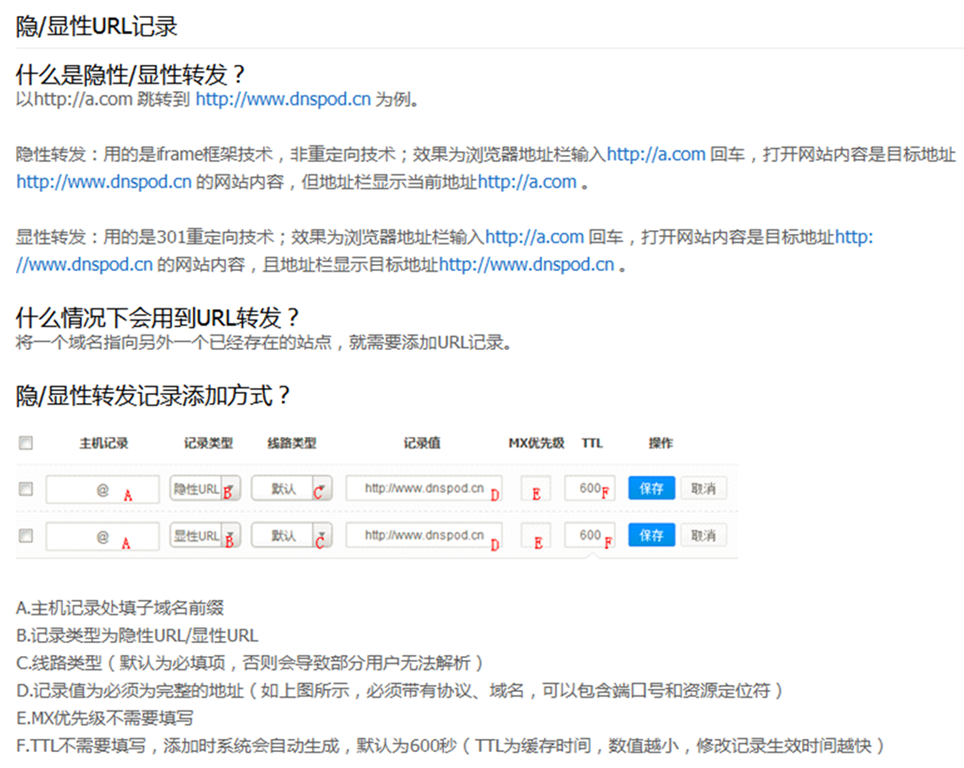Click heading 隐/显性转发记录添加方式？
This screenshot has height=768, width=964.
click(153, 395)
